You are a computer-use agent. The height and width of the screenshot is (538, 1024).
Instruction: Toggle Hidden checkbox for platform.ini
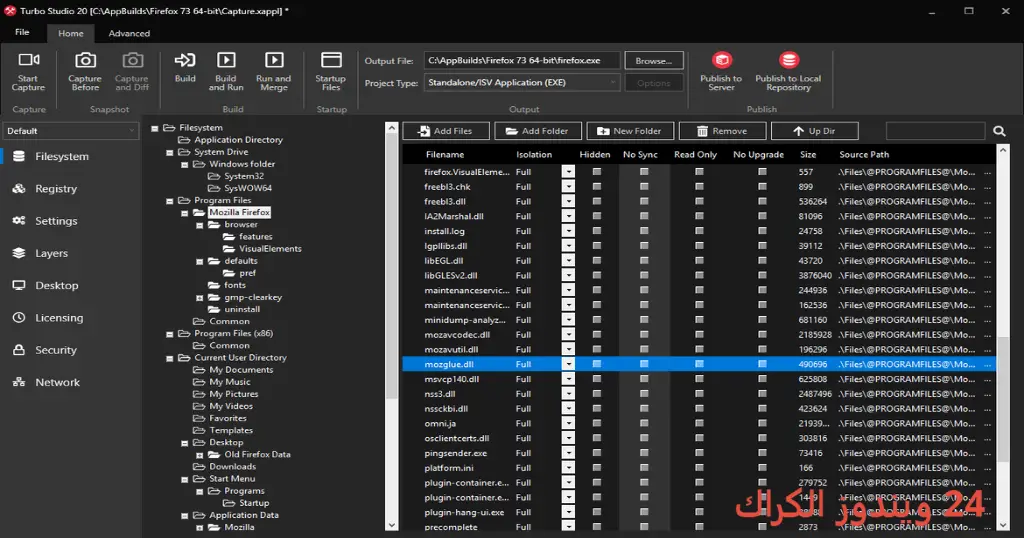coord(596,467)
